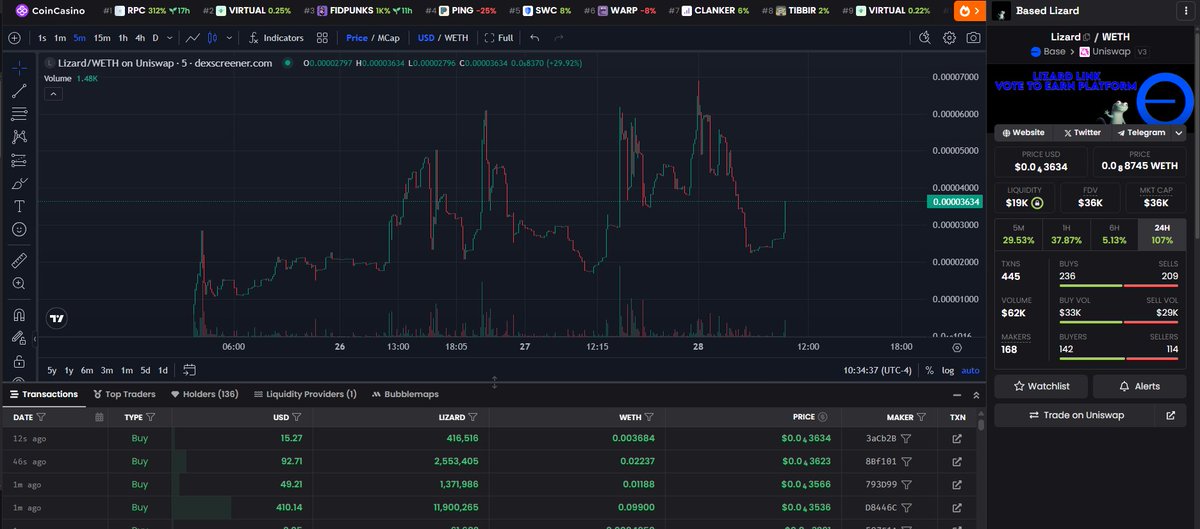Switch chart style to line
Viewport: 1200px width, 529px height.
coord(193,38)
